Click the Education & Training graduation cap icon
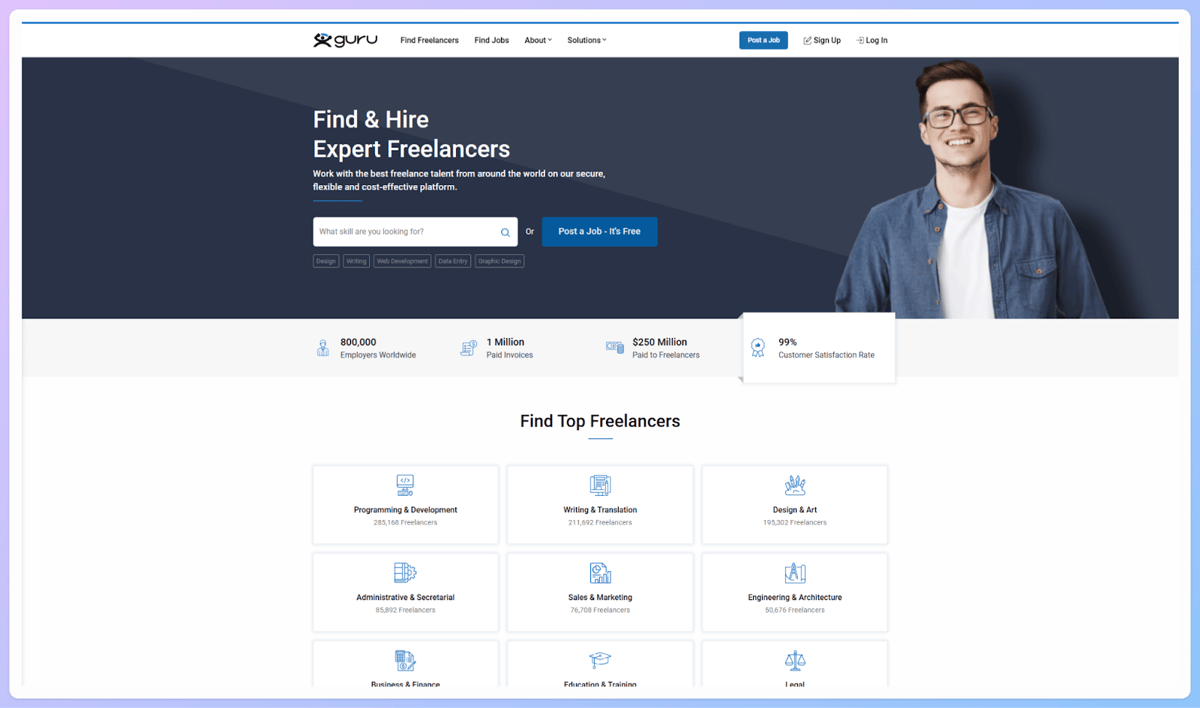Image resolution: width=1200 pixels, height=708 pixels. (x=600, y=660)
